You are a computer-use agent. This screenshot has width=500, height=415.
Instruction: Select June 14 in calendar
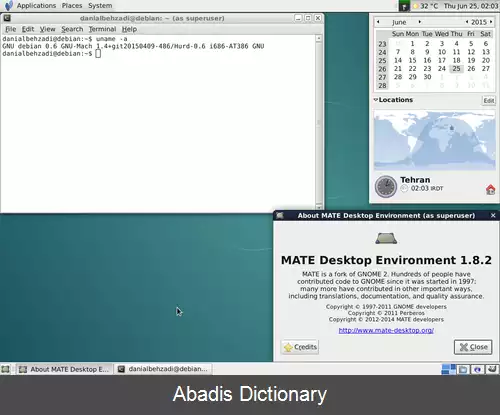coord(398,60)
